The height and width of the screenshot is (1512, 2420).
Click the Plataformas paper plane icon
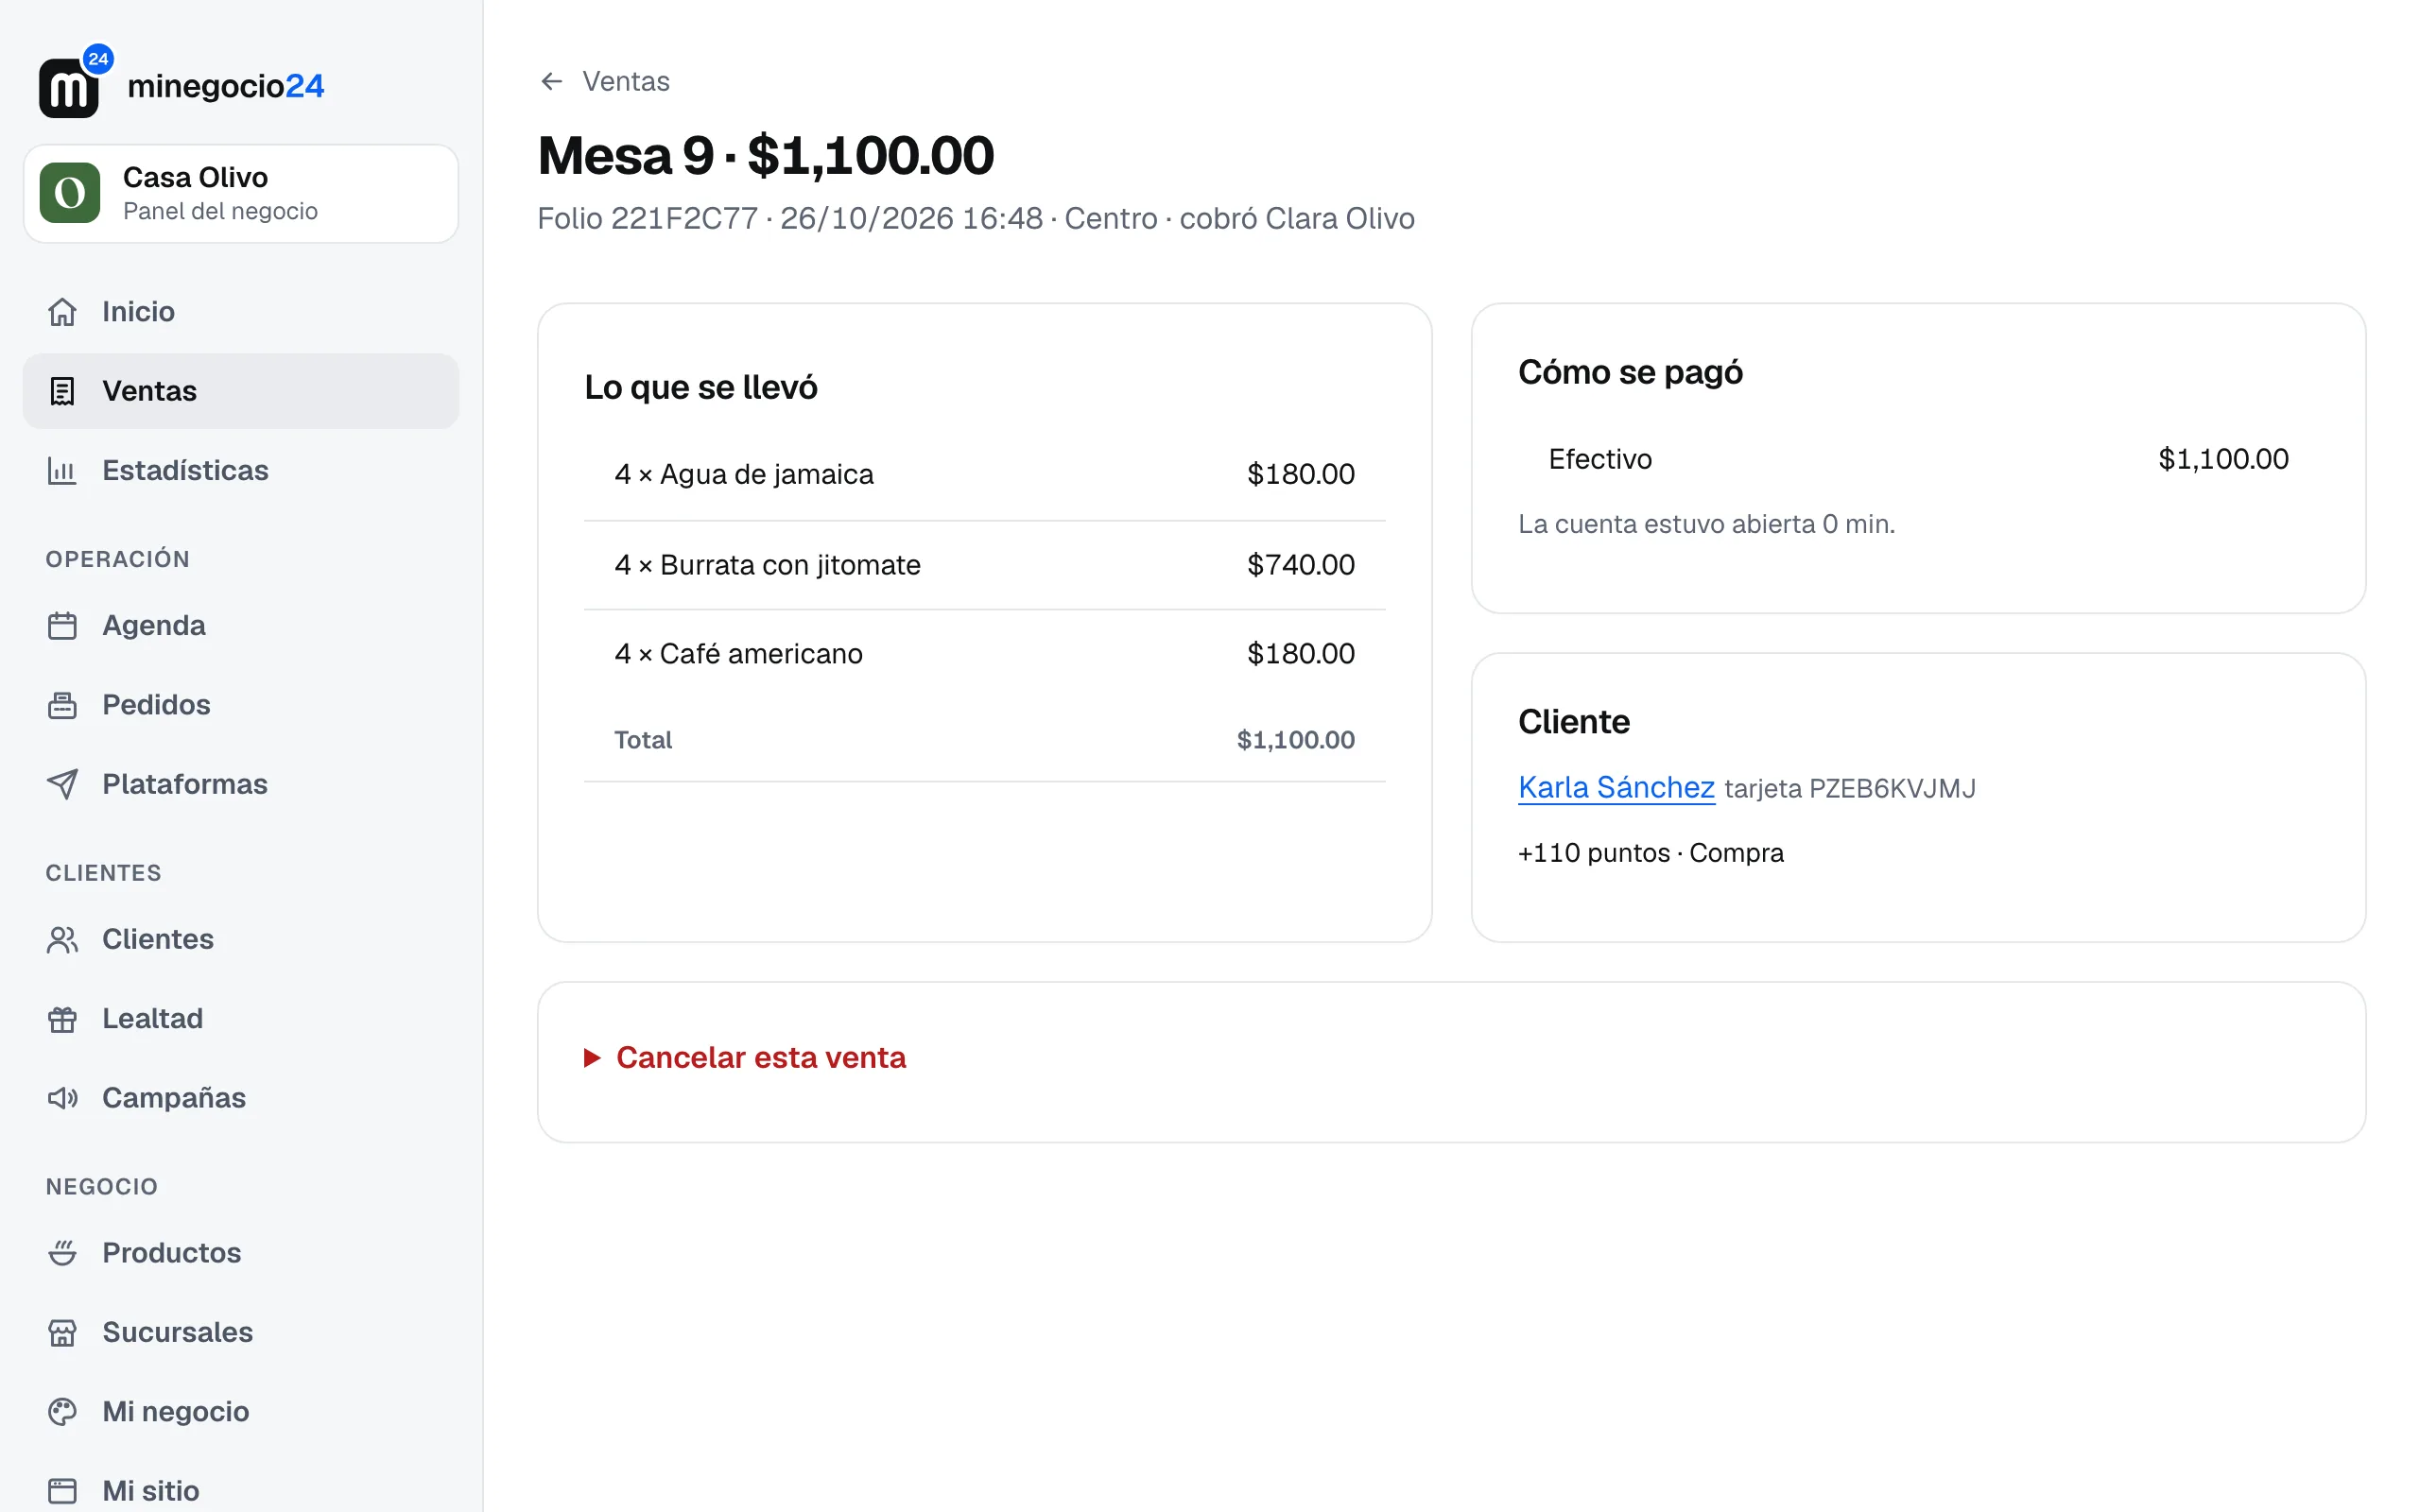62,784
